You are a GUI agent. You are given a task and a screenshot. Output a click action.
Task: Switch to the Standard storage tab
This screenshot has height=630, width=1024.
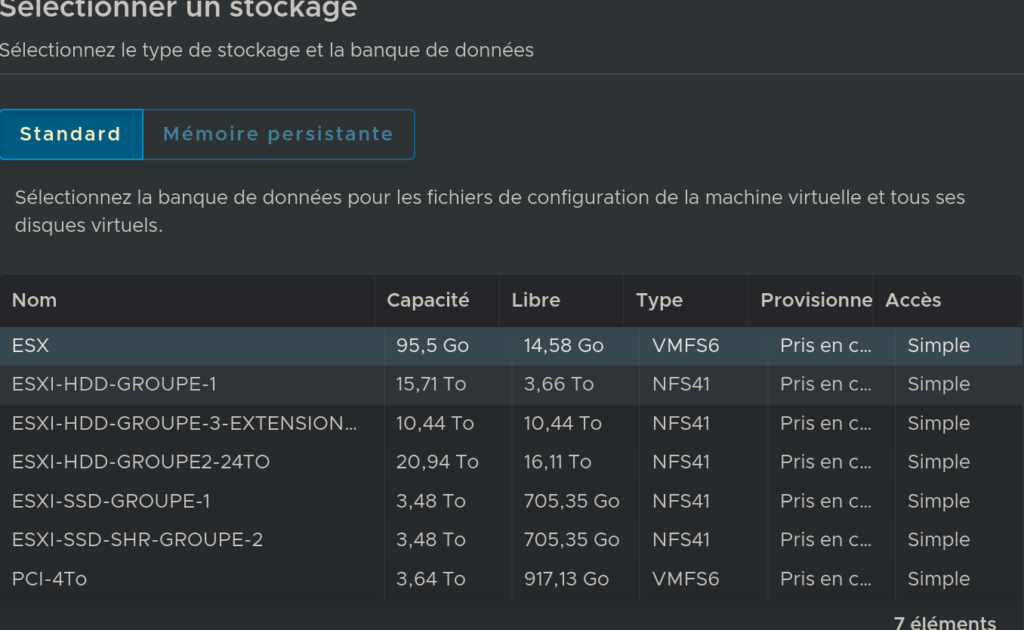[70, 134]
